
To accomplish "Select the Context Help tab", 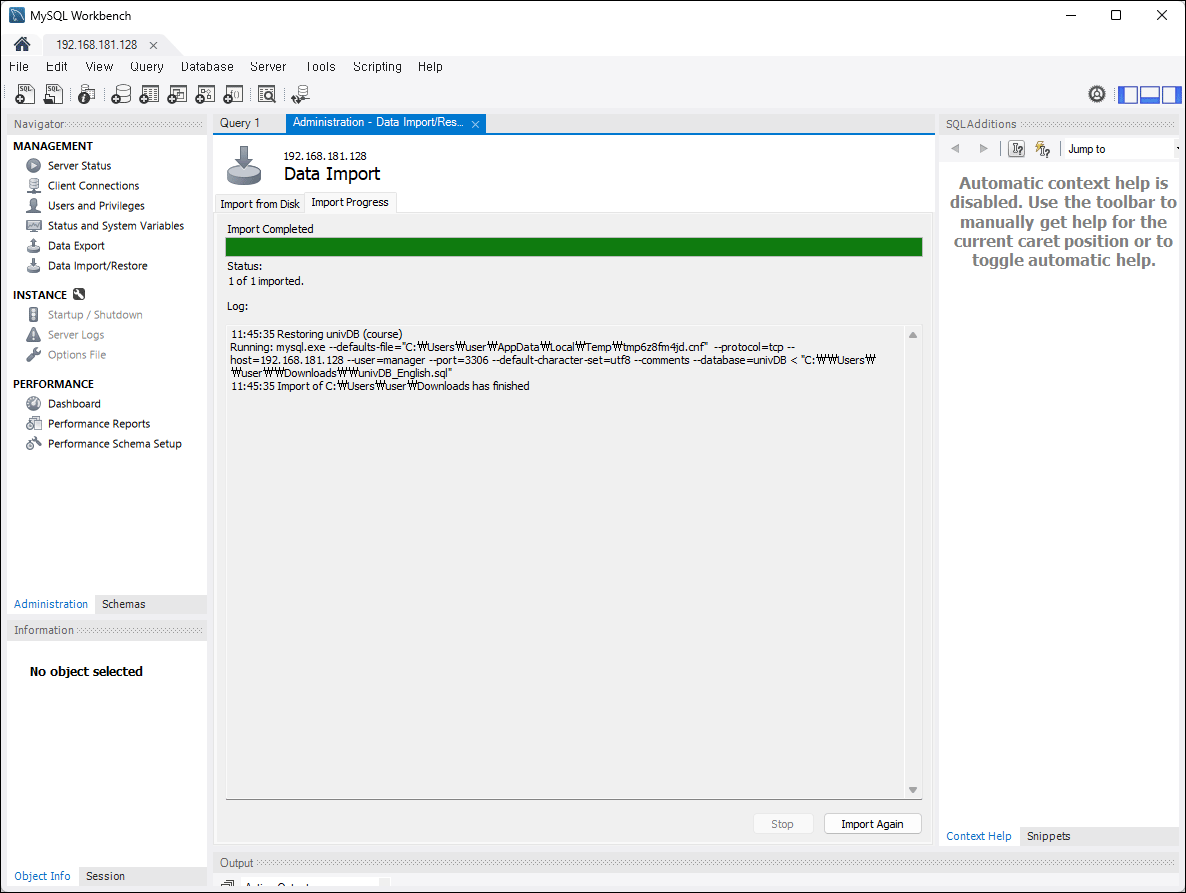I will point(979,836).
